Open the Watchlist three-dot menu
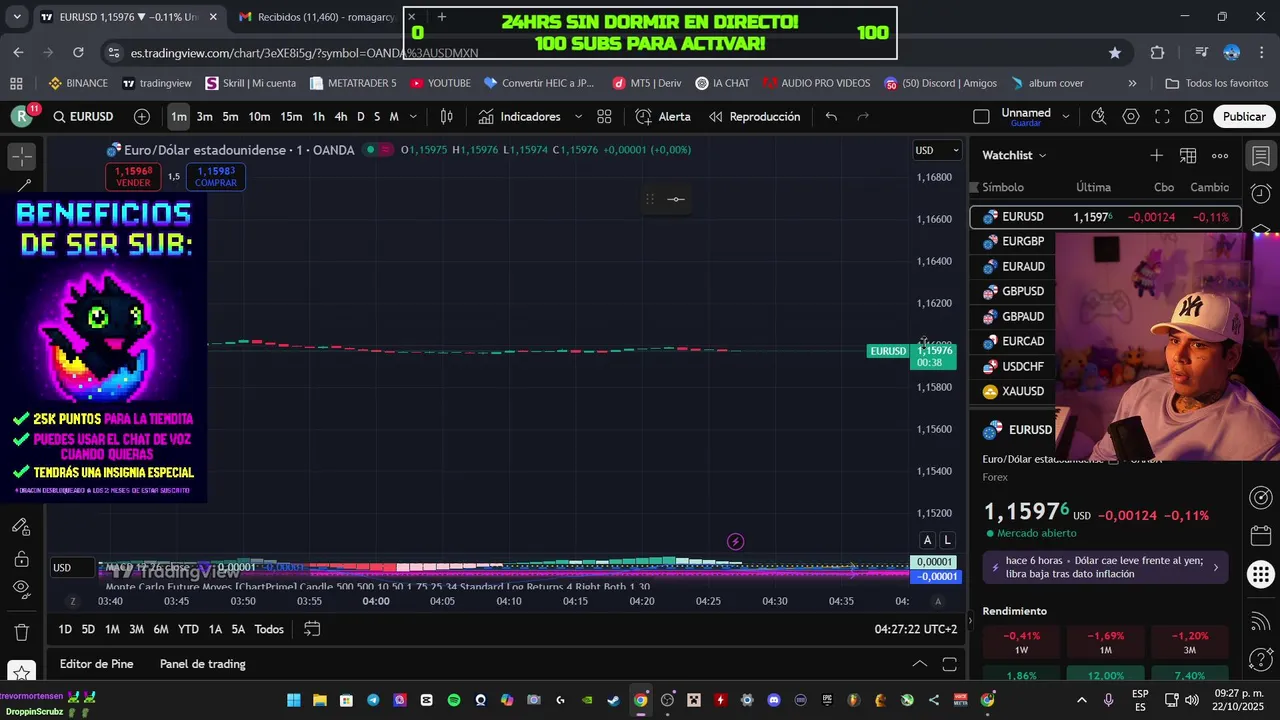Viewport: 1280px width, 720px height. point(1220,155)
